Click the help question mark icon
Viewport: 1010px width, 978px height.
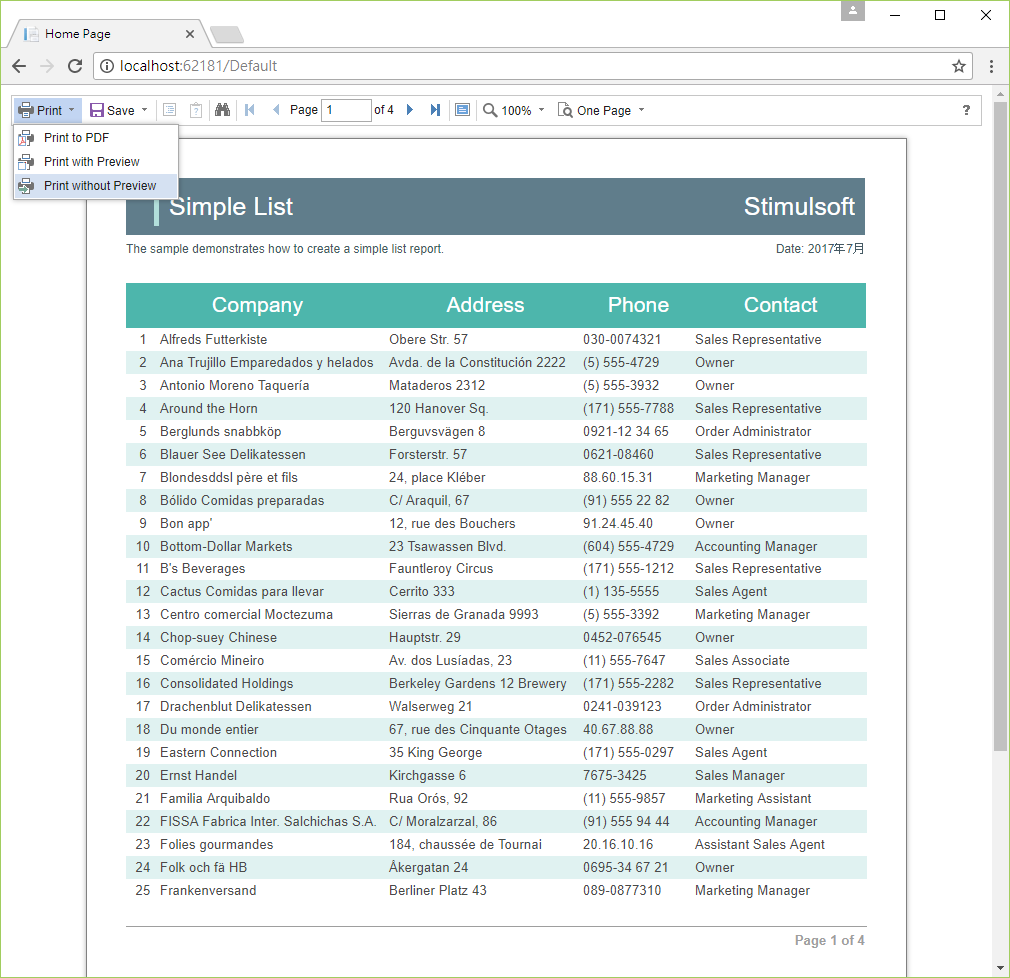pyautogui.click(x=966, y=110)
